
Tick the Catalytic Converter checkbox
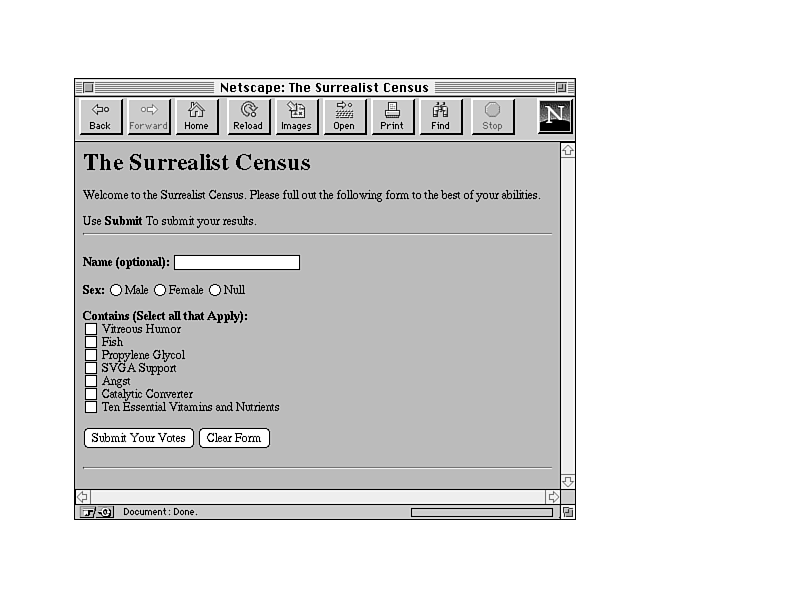91,394
